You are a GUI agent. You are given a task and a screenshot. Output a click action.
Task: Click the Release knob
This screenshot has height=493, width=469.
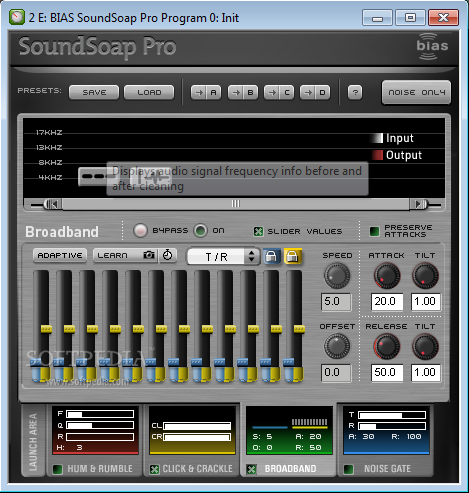387,346
